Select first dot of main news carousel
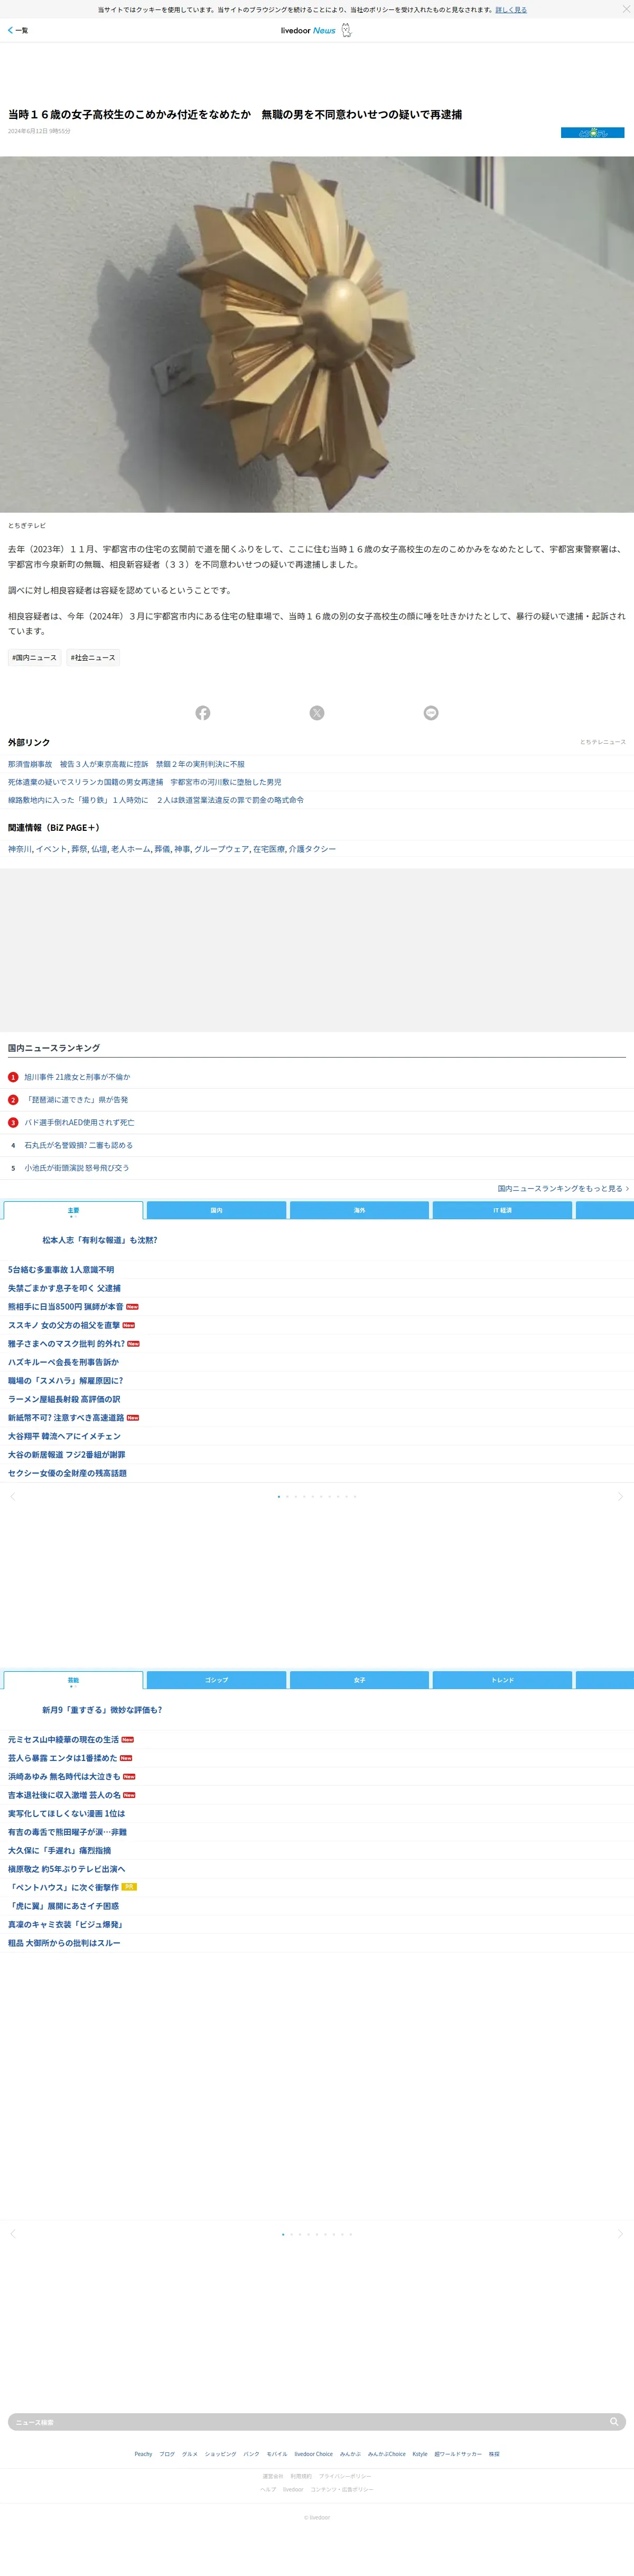Screen dimensions: 634x2576 [279, 1497]
